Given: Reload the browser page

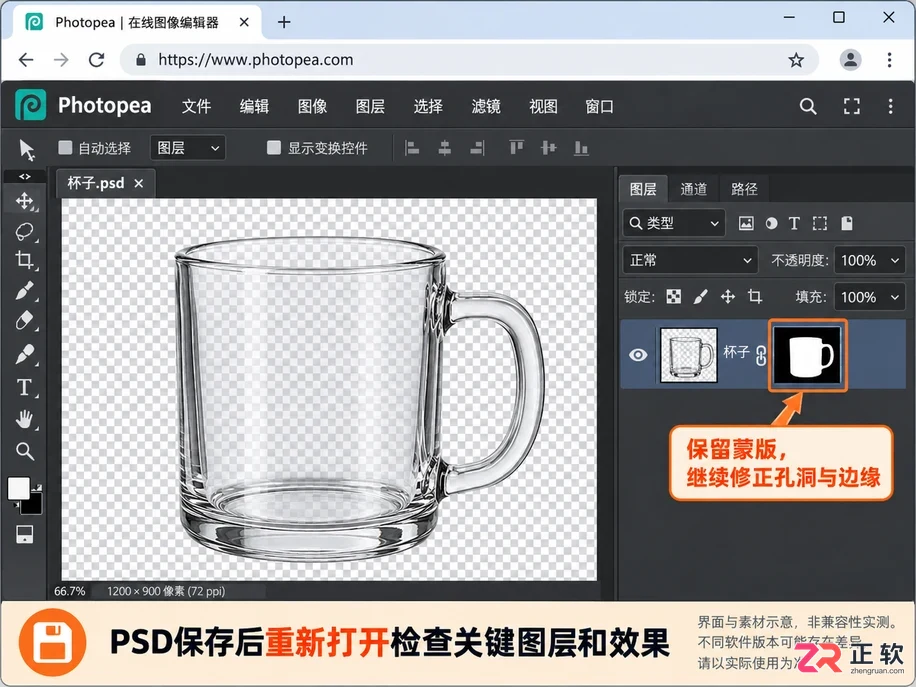Looking at the screenshot, I should pos(96,60).
